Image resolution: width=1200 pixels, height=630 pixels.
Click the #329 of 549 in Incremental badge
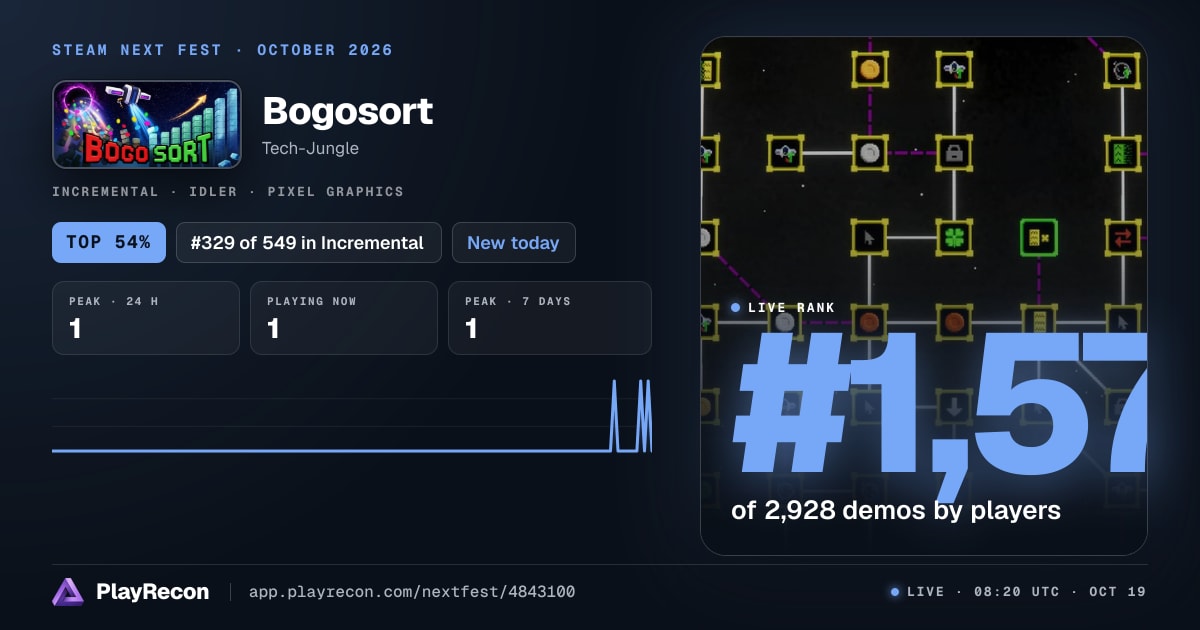click(x=309, y=242)
